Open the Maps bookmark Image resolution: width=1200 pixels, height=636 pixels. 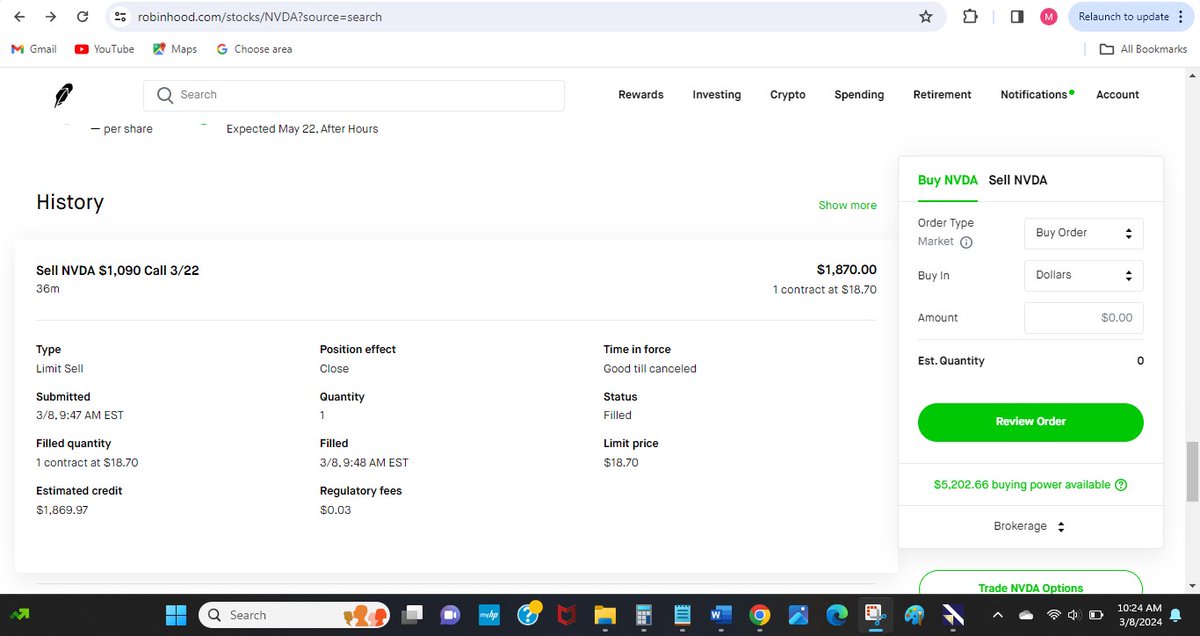pos(175,49)
